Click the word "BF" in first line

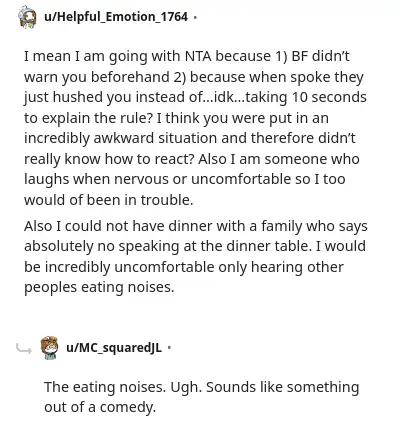[x=300, y=56]
